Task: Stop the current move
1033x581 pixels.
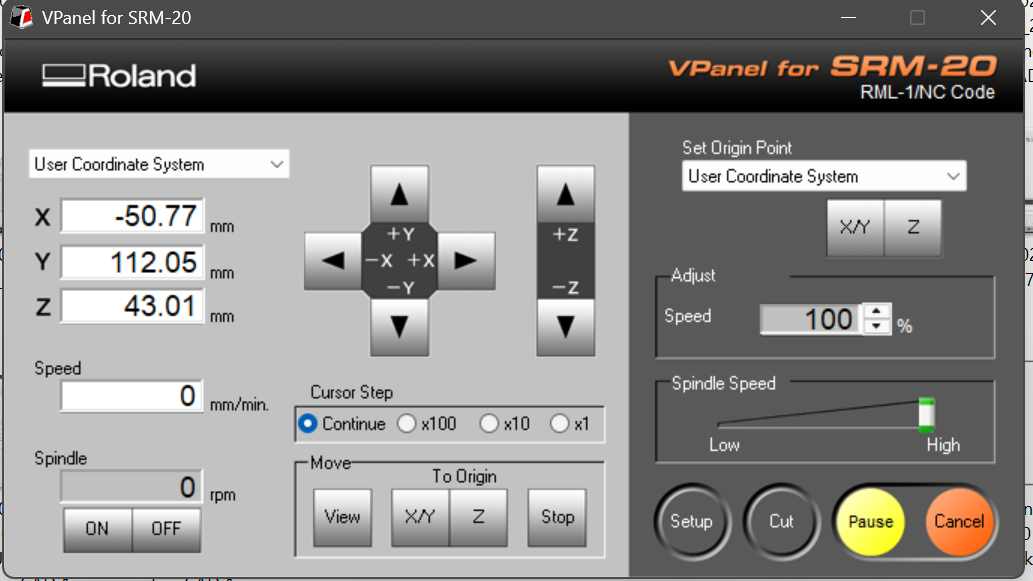Action: click(x=557, y=517)
